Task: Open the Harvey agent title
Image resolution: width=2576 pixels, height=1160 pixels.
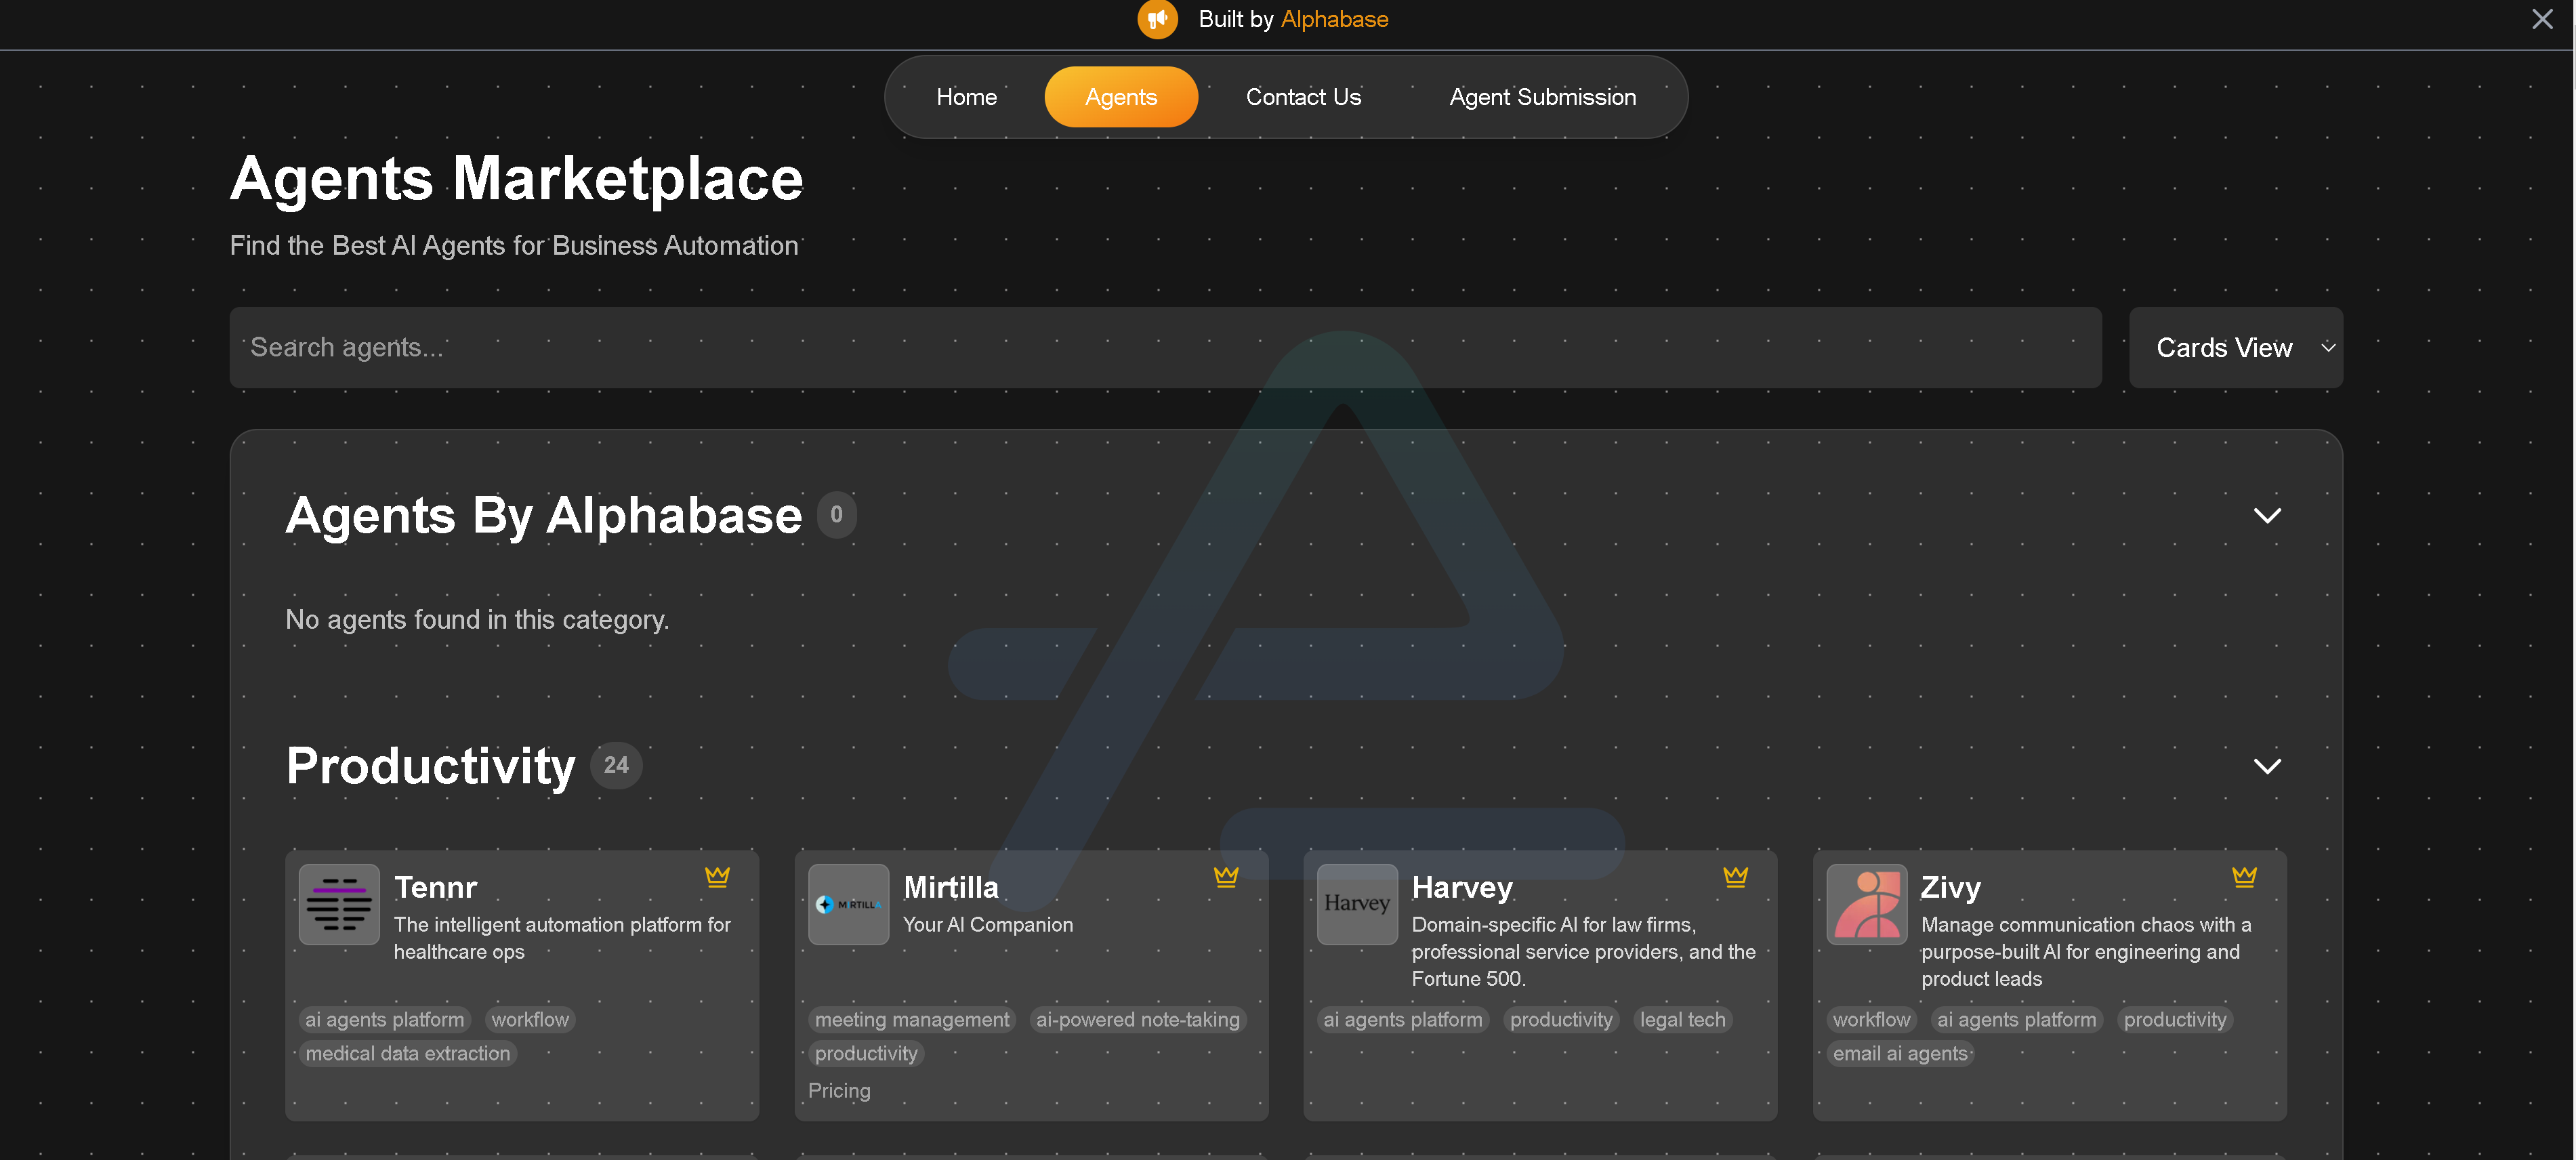Action: [1462, 887]
